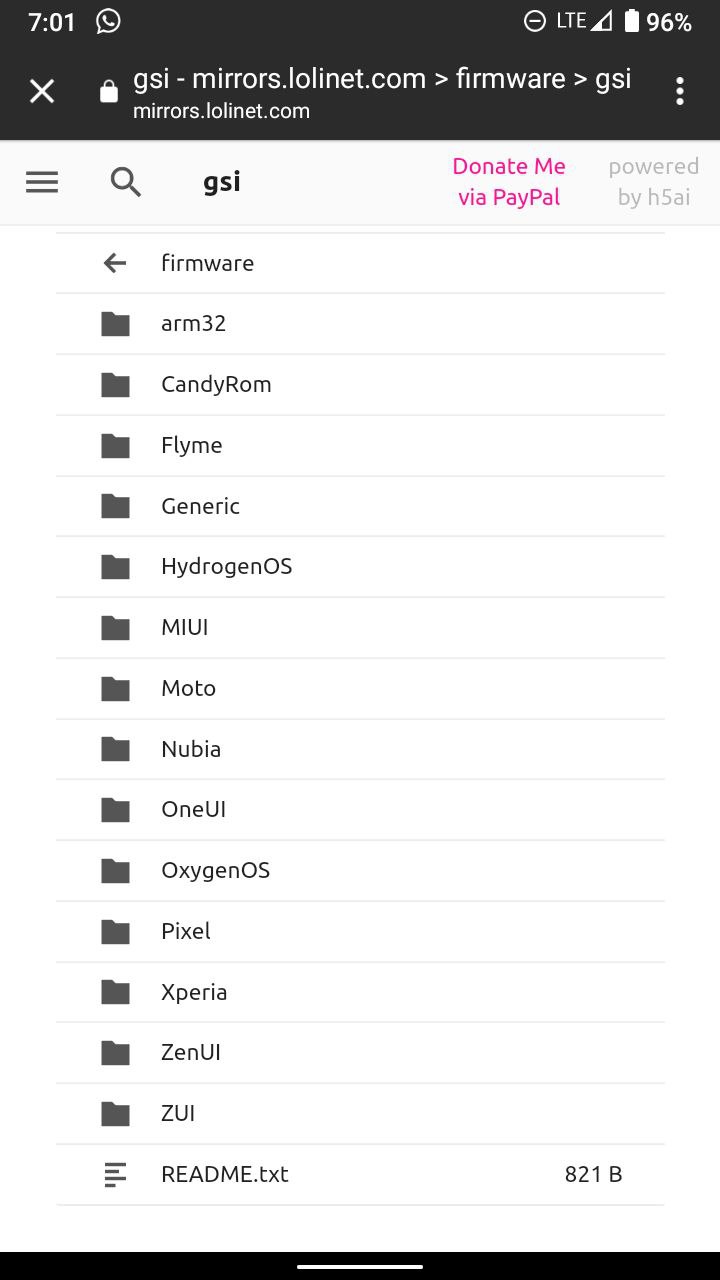This screenshot has height=1280, width=720.
Task: Open the HydrogenOS folder
Action: point(360,567)
